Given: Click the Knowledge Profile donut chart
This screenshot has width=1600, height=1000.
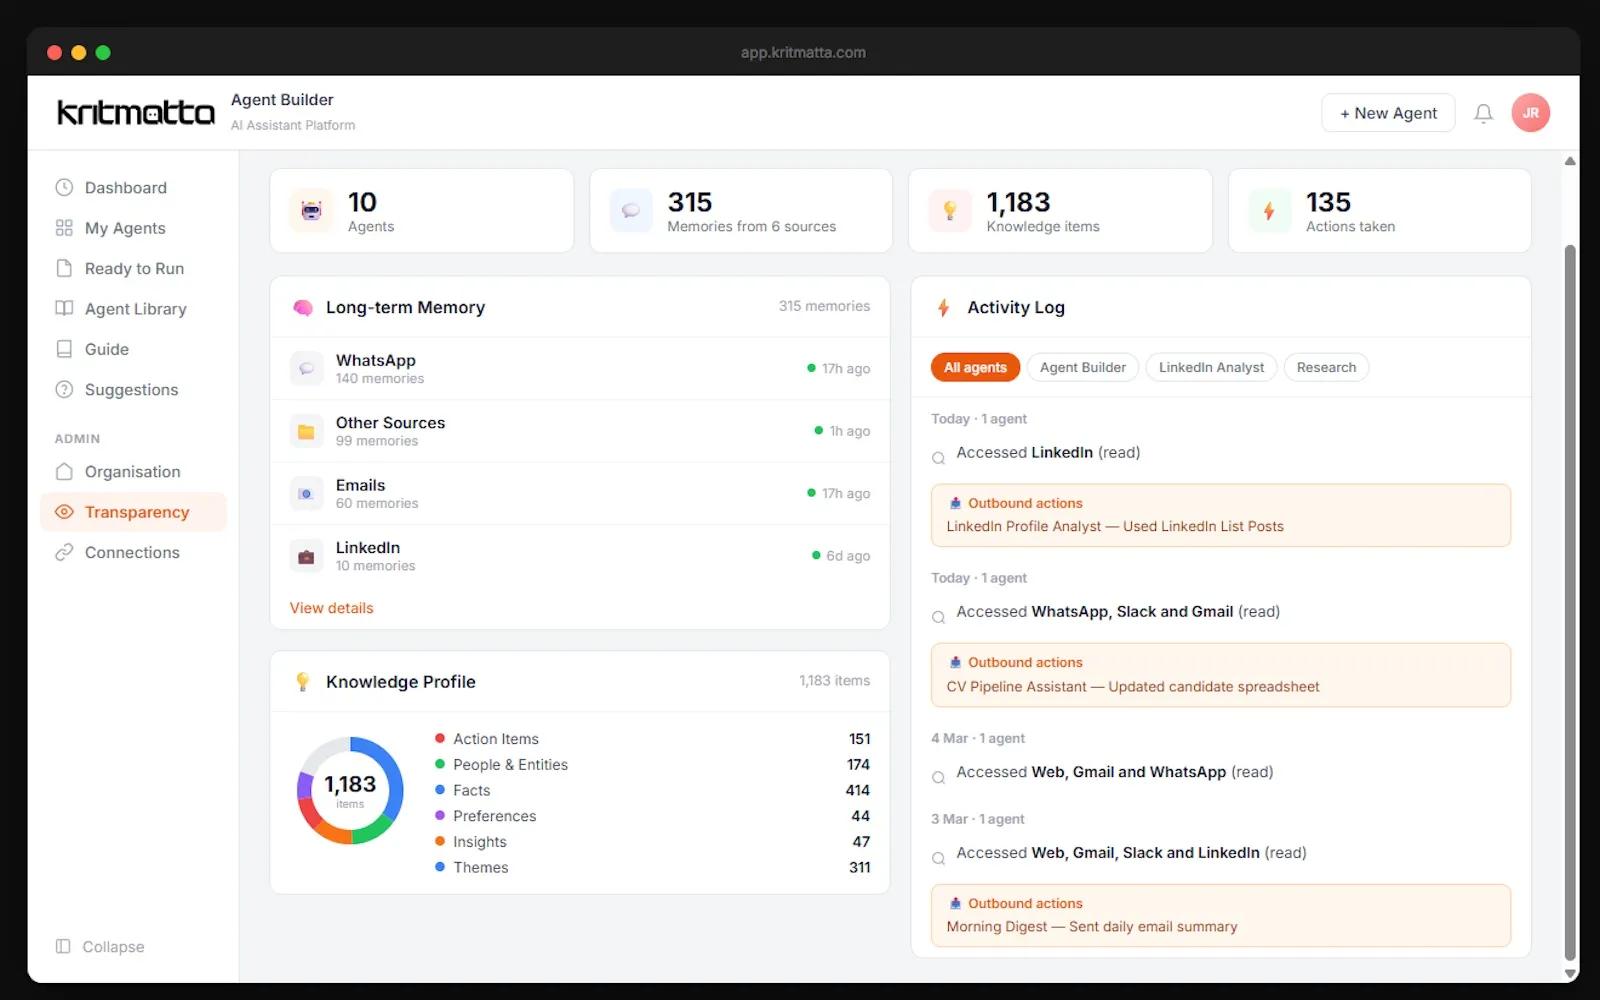Looking at the screenshot, I should click(x=350, y=791).
